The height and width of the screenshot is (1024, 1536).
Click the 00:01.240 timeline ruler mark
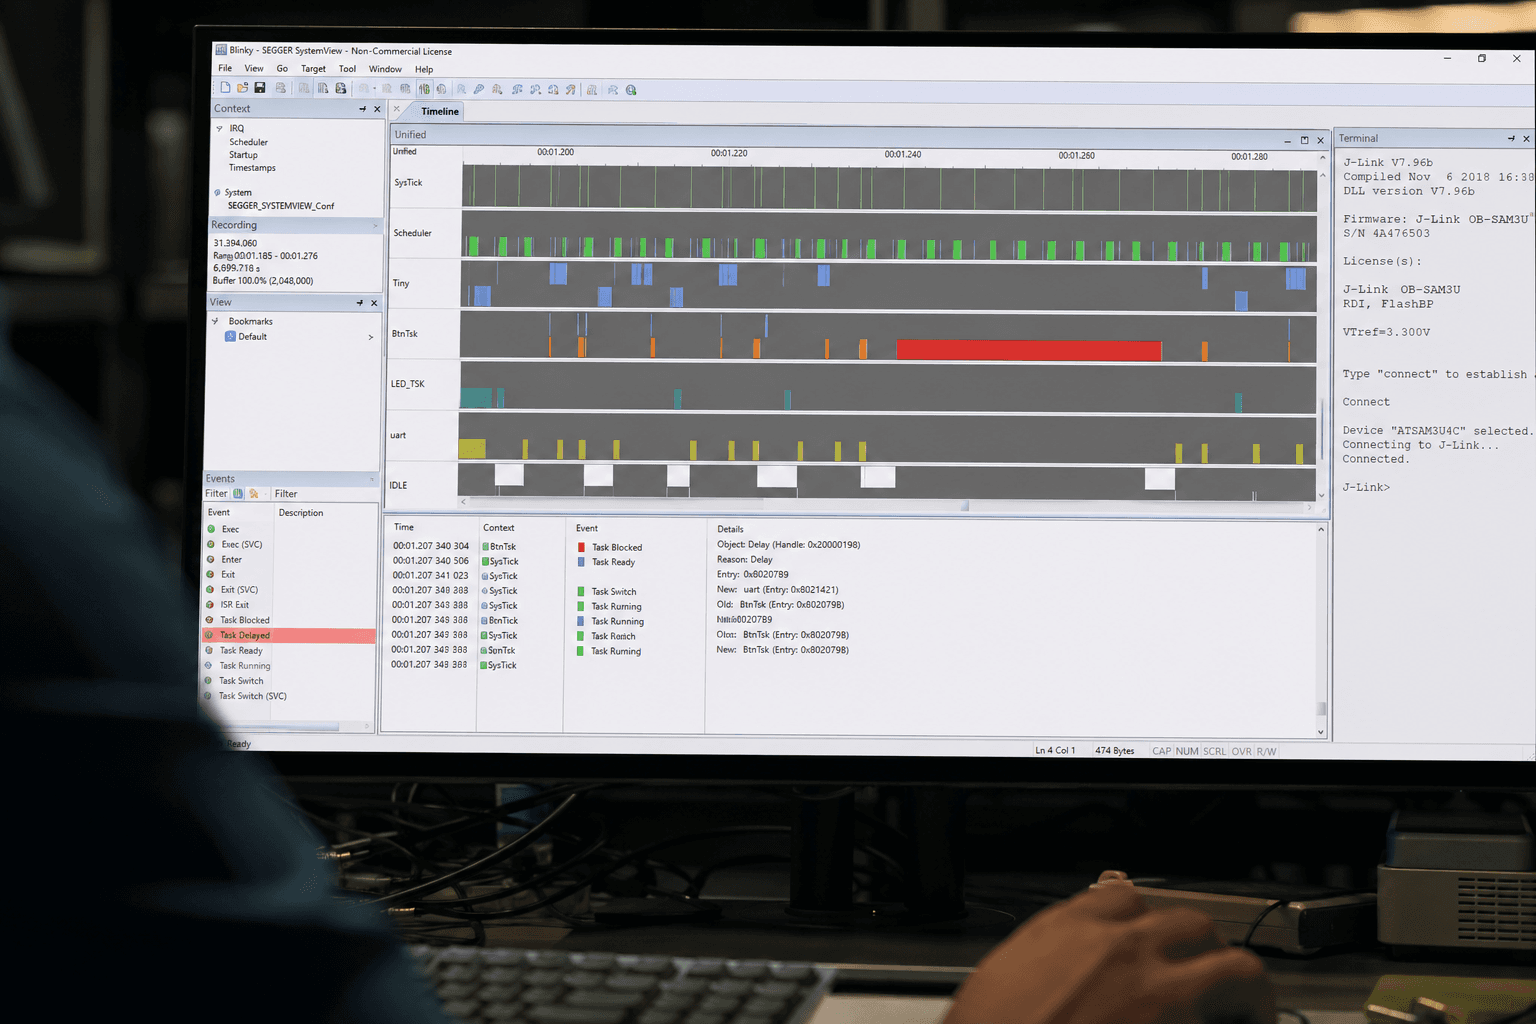click(x=903, y=154)
